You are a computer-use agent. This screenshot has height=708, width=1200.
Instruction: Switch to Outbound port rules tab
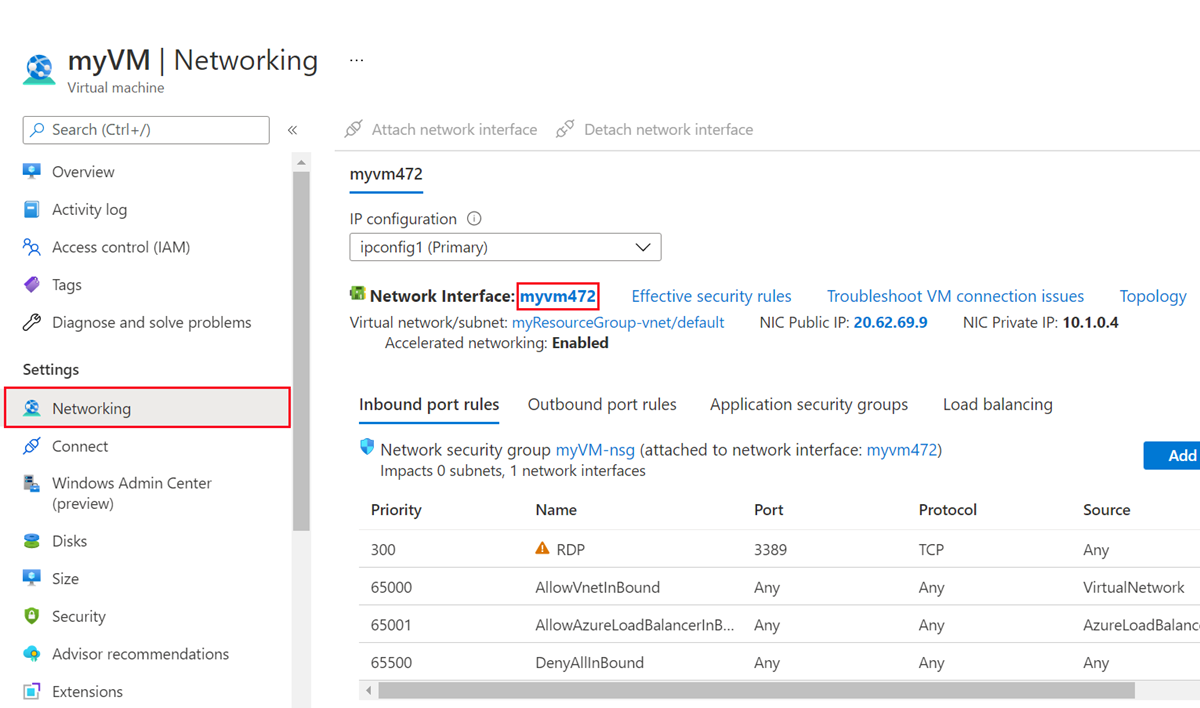(x=602, y=405)
